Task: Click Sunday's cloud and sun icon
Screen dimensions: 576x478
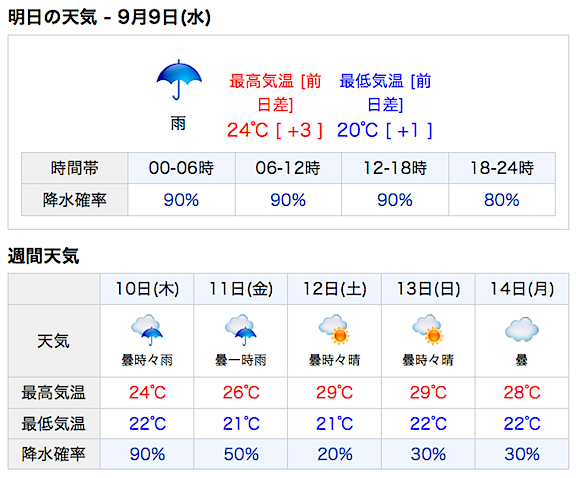Action: click(x=428, y=329)
